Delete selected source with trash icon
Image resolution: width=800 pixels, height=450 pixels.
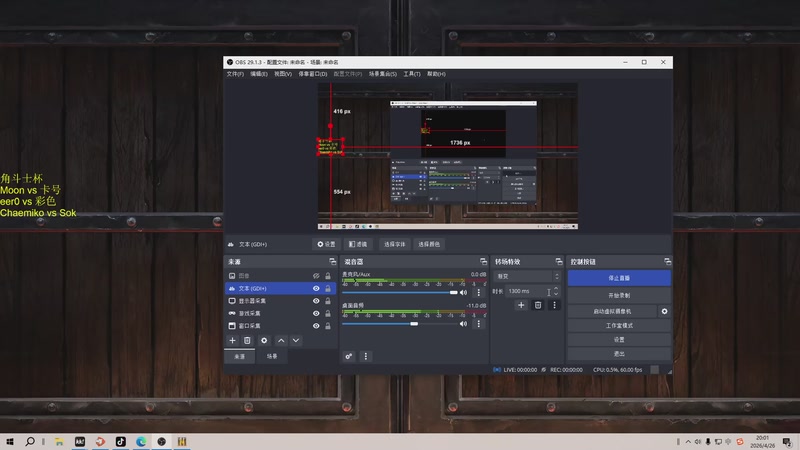coord(247,340)
